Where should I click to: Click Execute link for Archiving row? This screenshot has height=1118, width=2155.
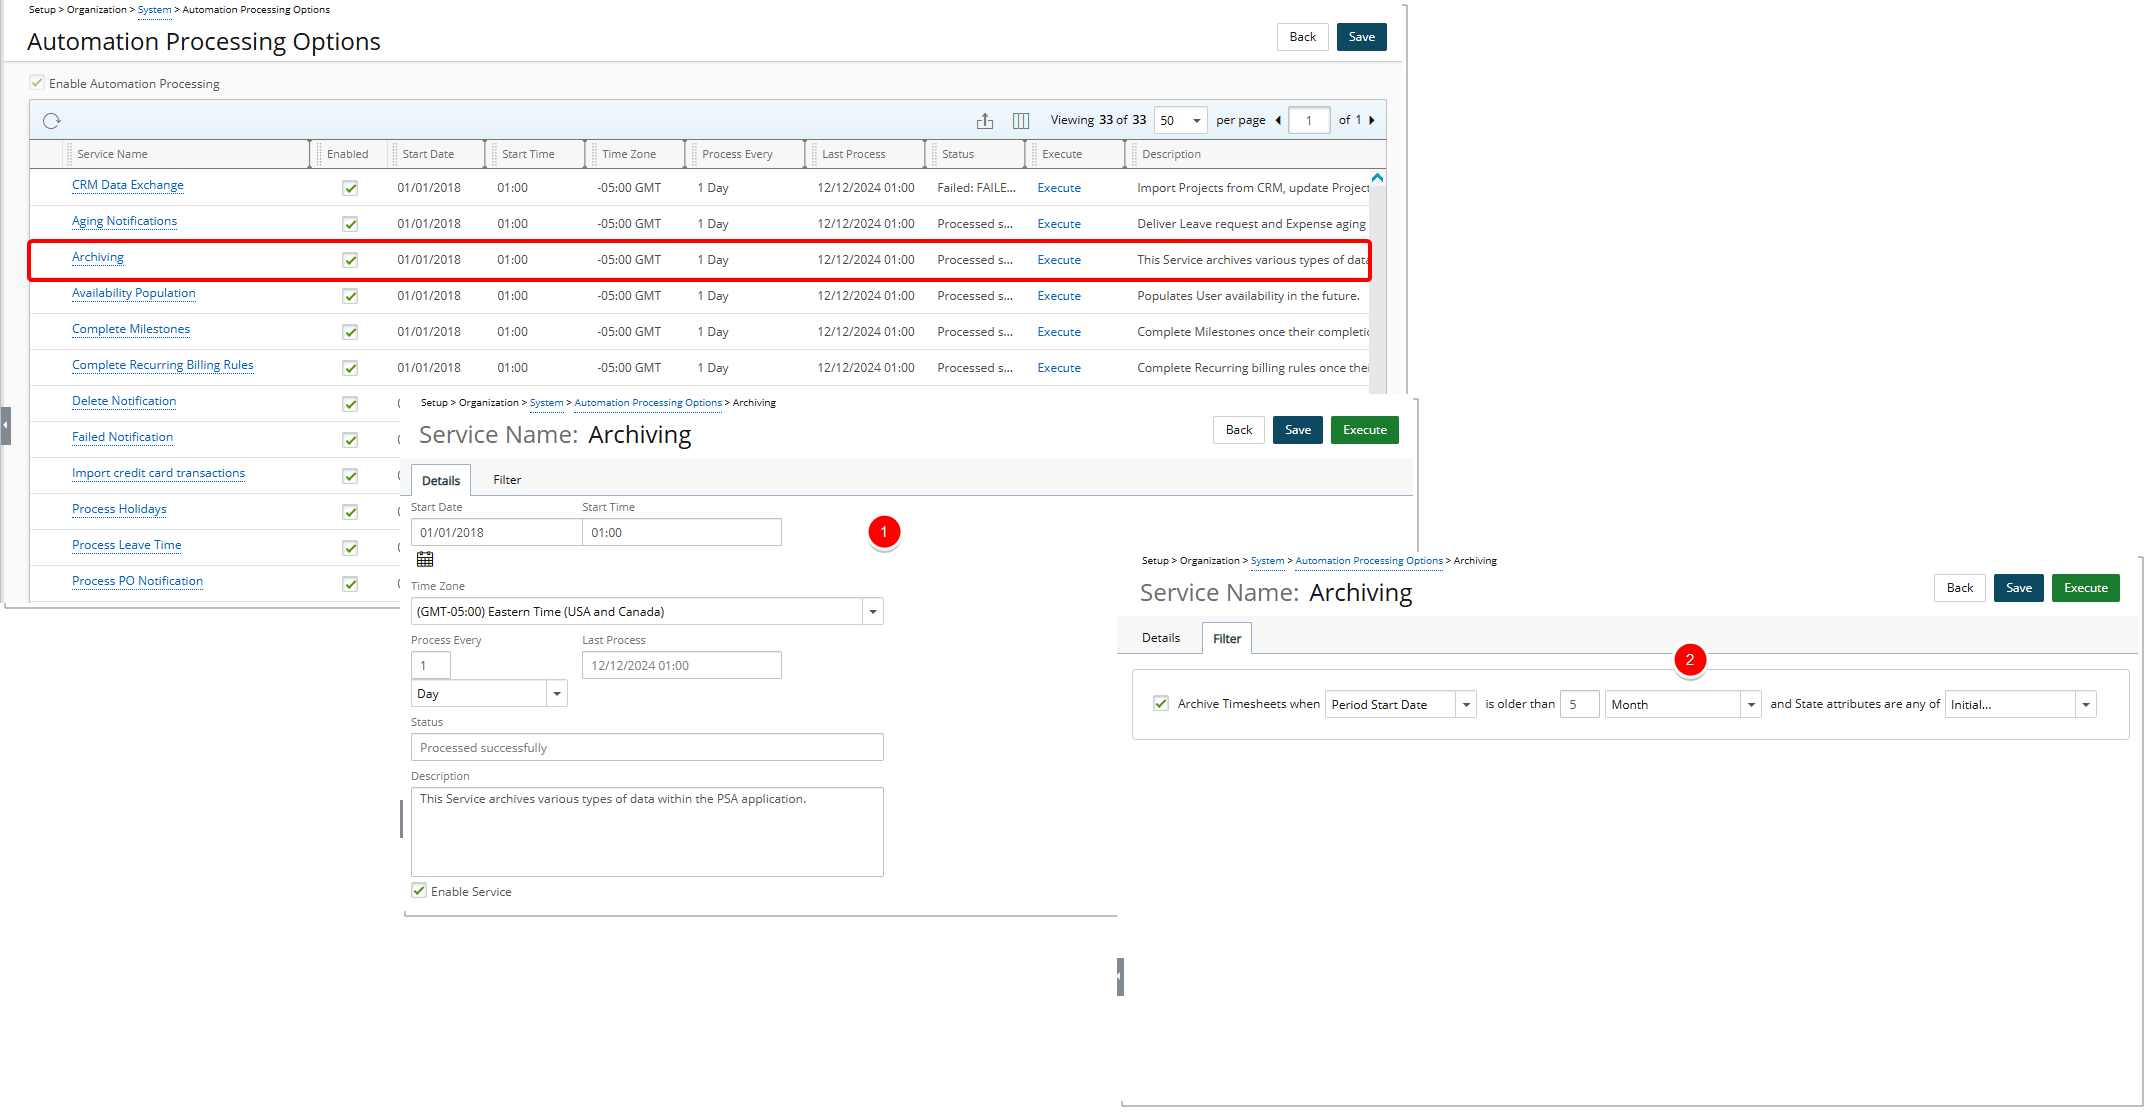[x=1059, y=260]
